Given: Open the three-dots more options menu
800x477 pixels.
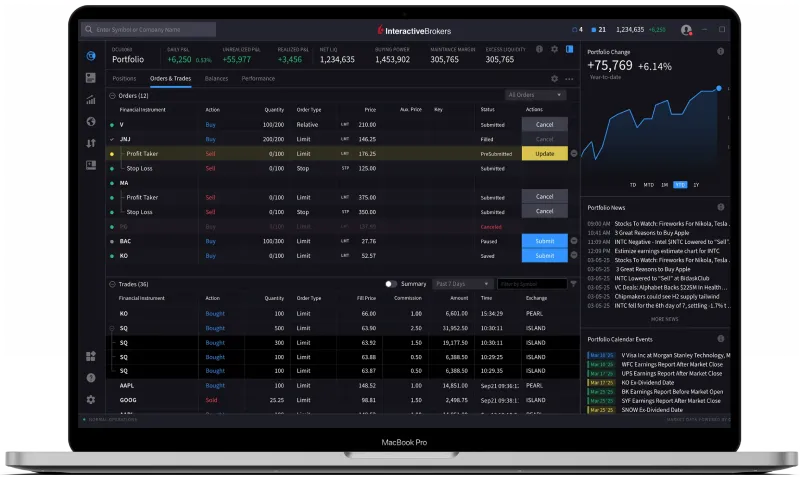Looking at the screenshot, I should pyautogui.click(x=569, y=79).
